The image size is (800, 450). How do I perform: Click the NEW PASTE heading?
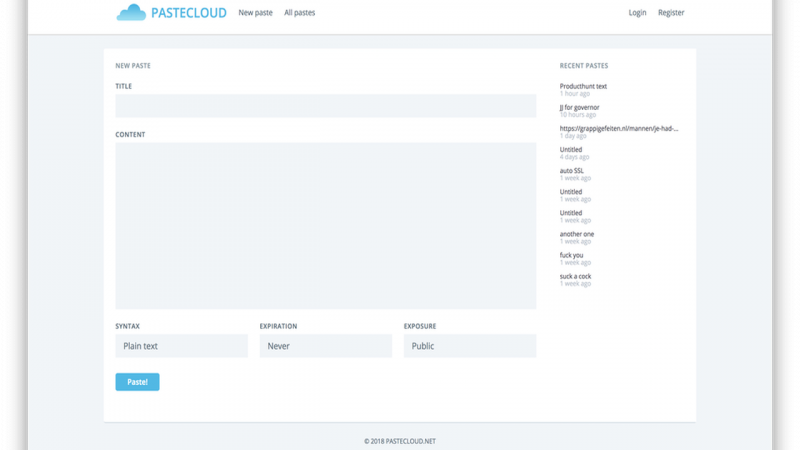pyautogui.click(x=133, y=66)
